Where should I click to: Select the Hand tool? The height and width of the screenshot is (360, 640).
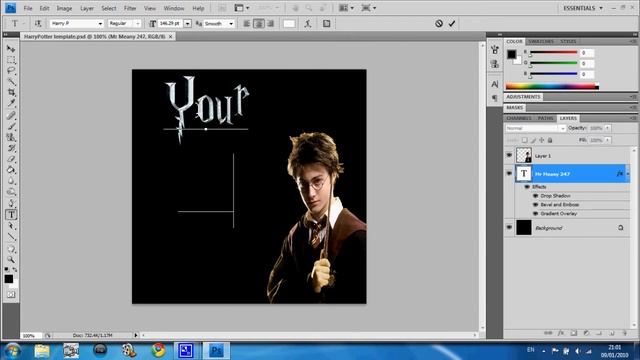click(11, 249)
